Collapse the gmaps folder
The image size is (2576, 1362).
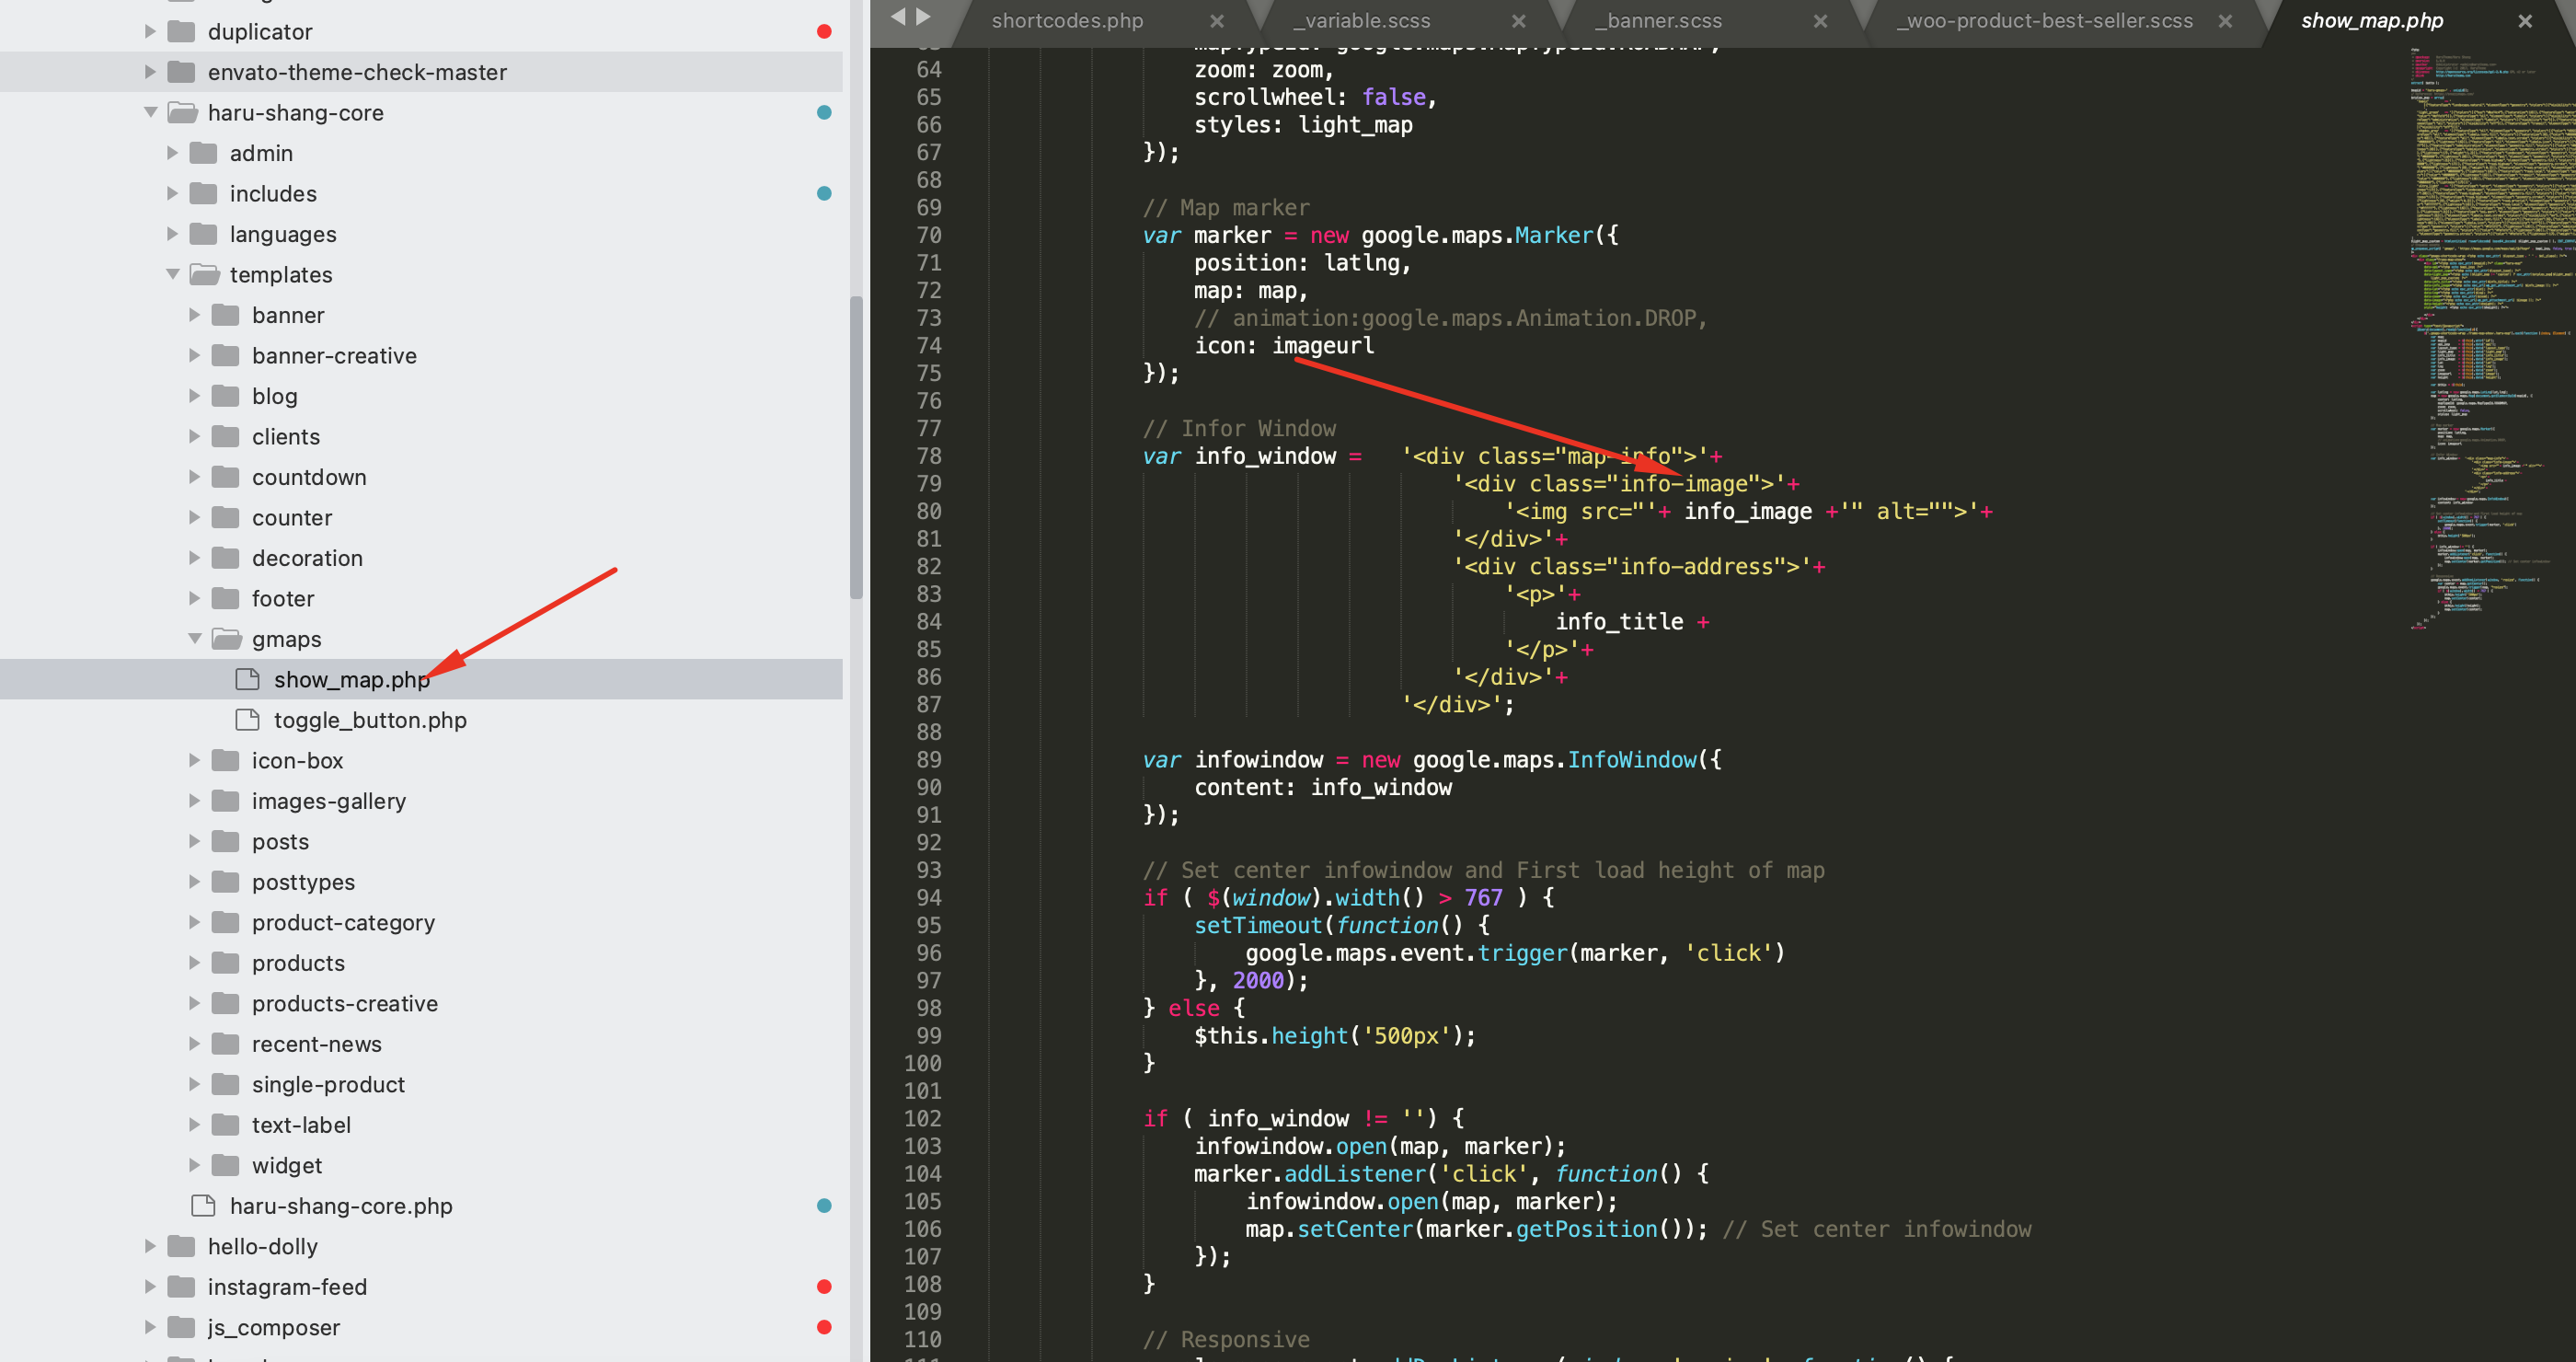click(194, 638)
